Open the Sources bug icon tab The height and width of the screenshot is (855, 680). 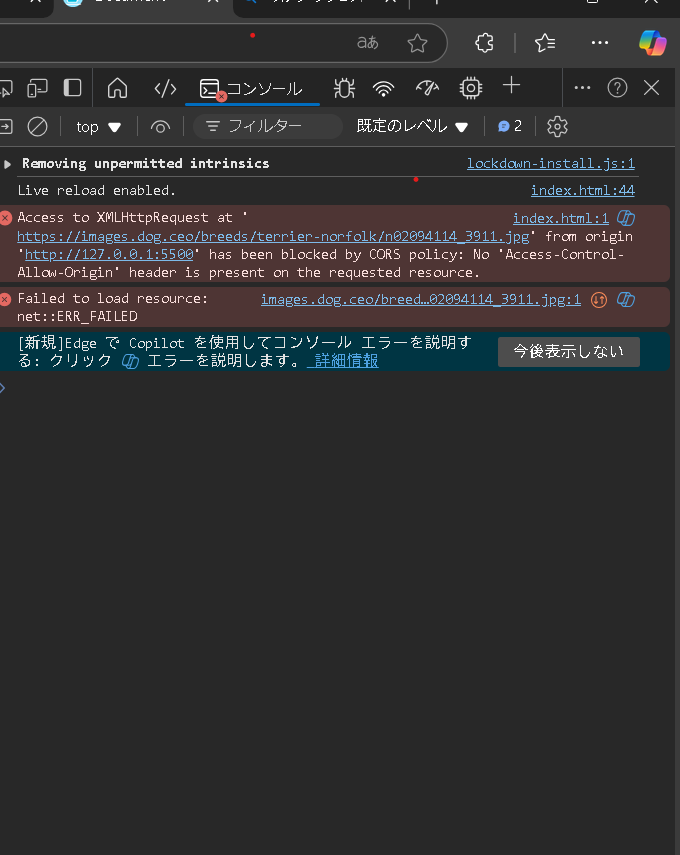tap(344, 88)
